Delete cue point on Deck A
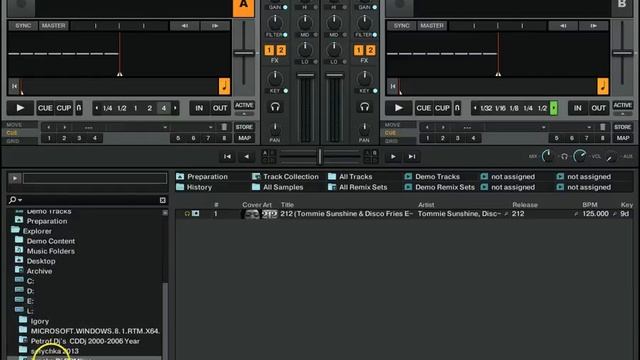Image resolution: width=640 pixels, height=360 pixels. click(x=224, y=127)
